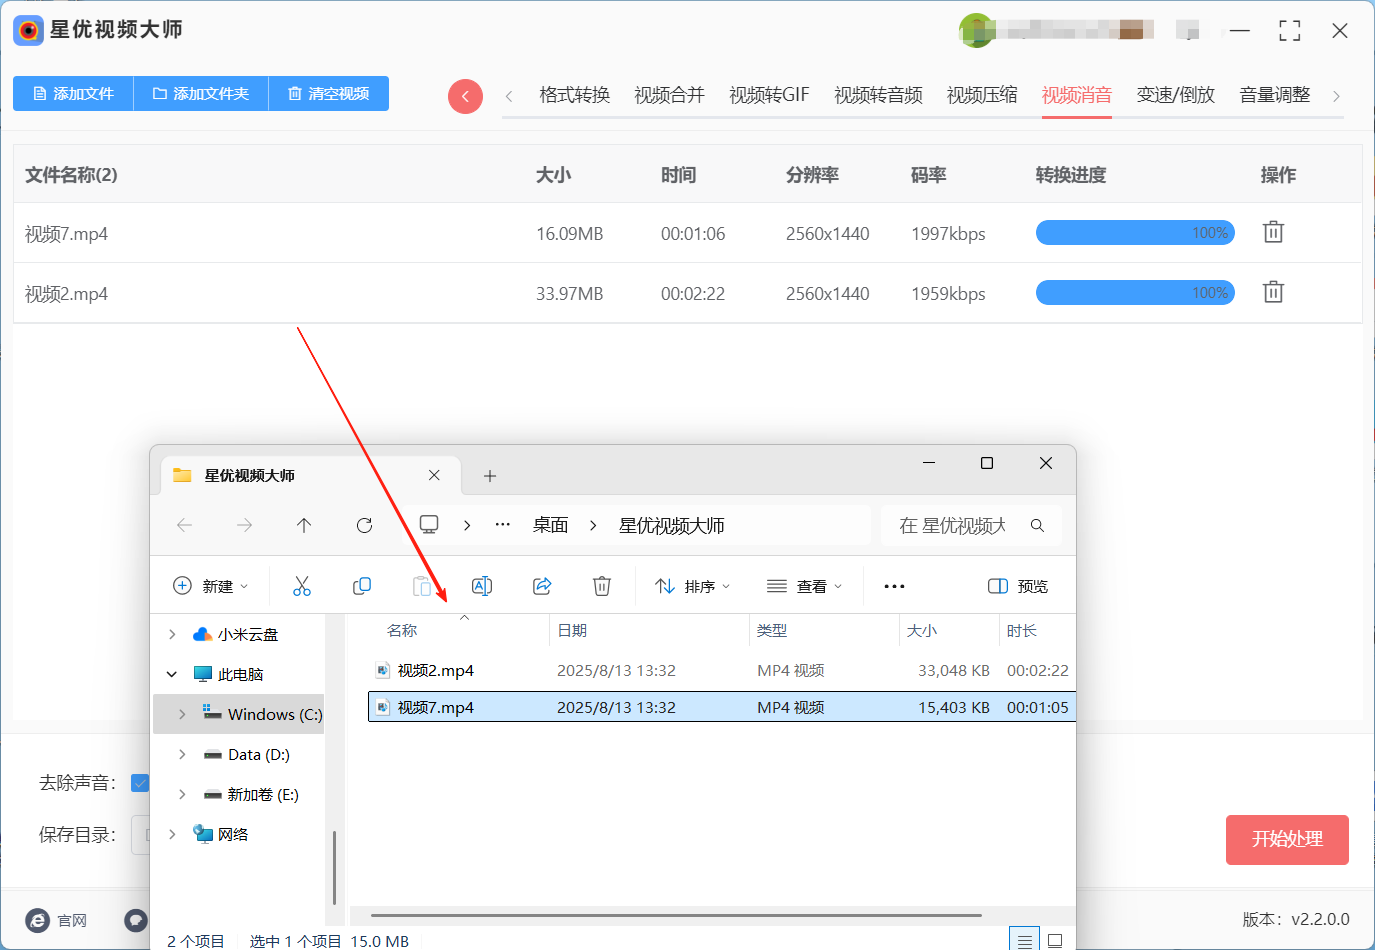Toggle fullscreen for 星优视频大师 window
Viewport: 1375px width, 950px height.
1290,31
